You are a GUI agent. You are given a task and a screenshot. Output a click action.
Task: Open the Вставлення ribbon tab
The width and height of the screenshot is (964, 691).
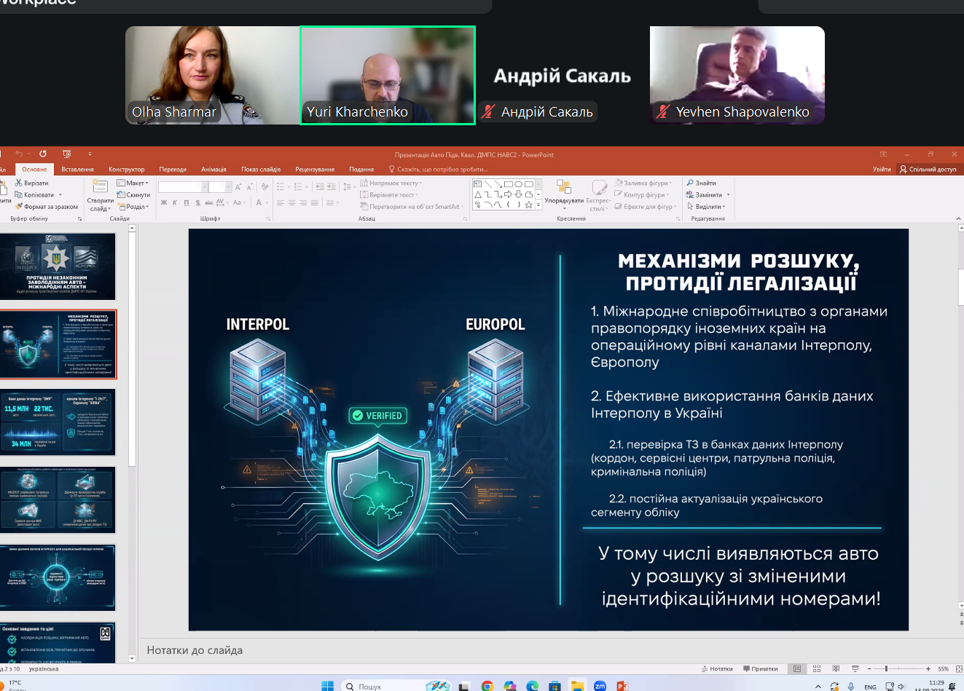pos(77,169)
